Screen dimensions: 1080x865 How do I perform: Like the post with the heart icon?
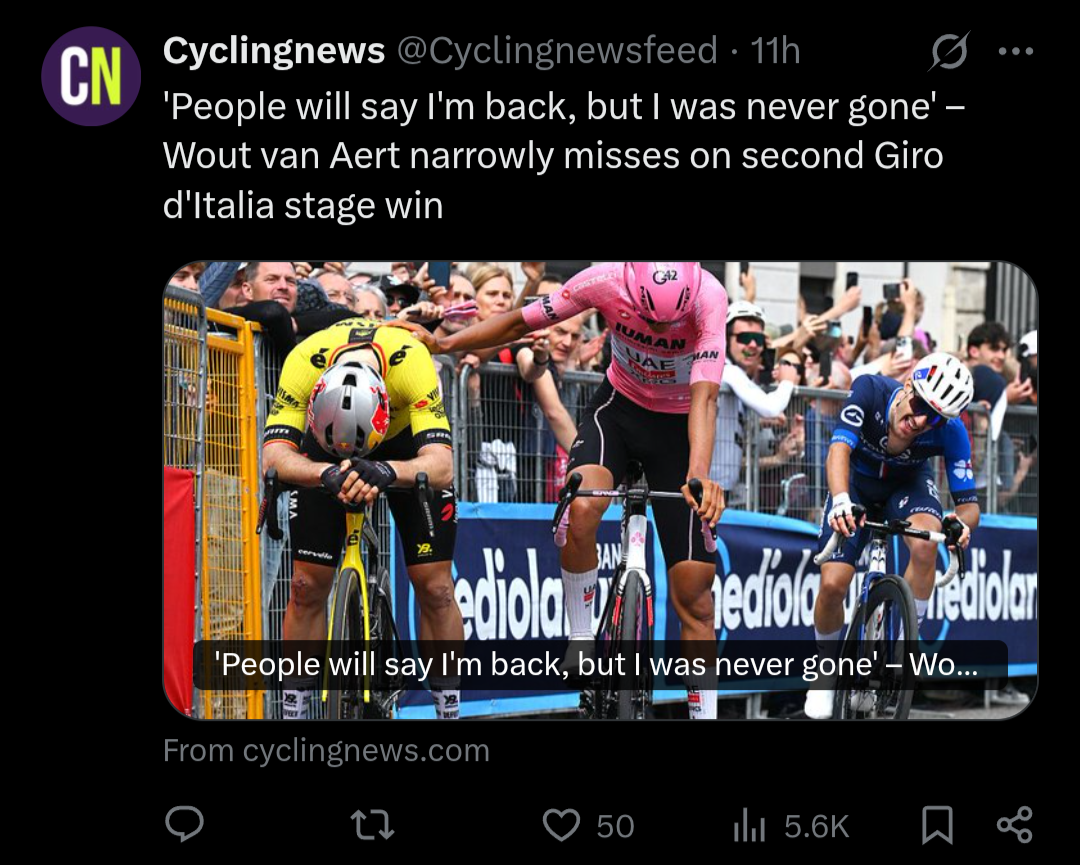pos(561,825)
